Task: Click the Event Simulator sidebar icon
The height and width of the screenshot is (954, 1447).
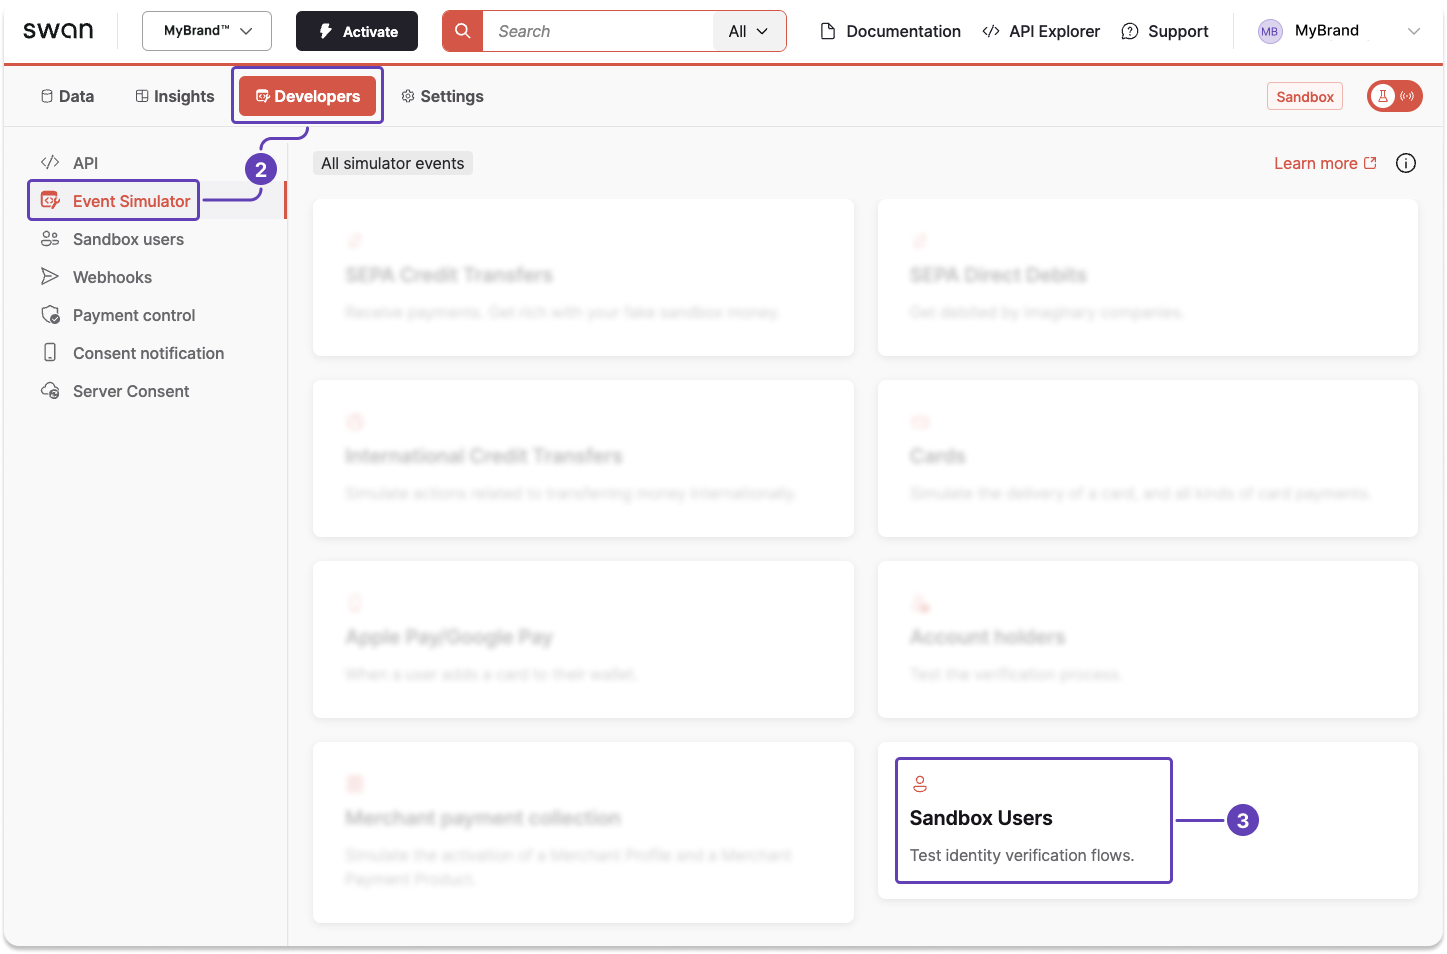Action: pos(50,200)
